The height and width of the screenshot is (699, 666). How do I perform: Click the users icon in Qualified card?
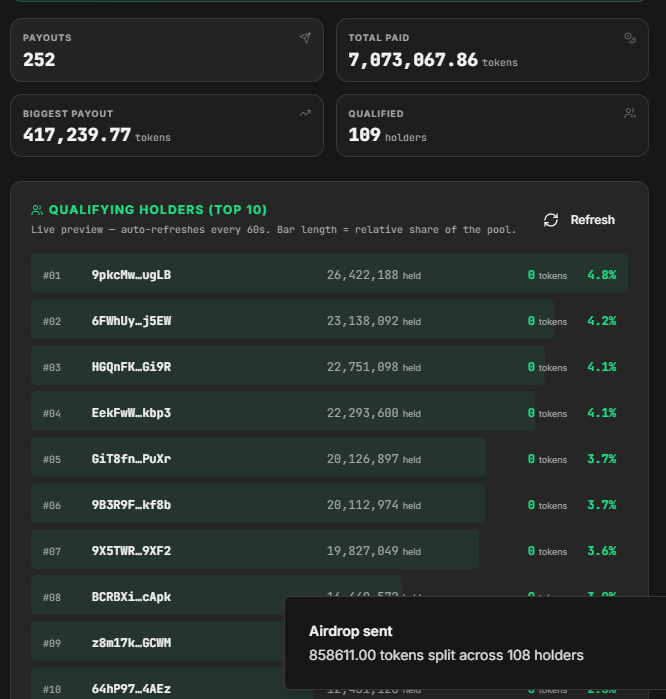629,113
